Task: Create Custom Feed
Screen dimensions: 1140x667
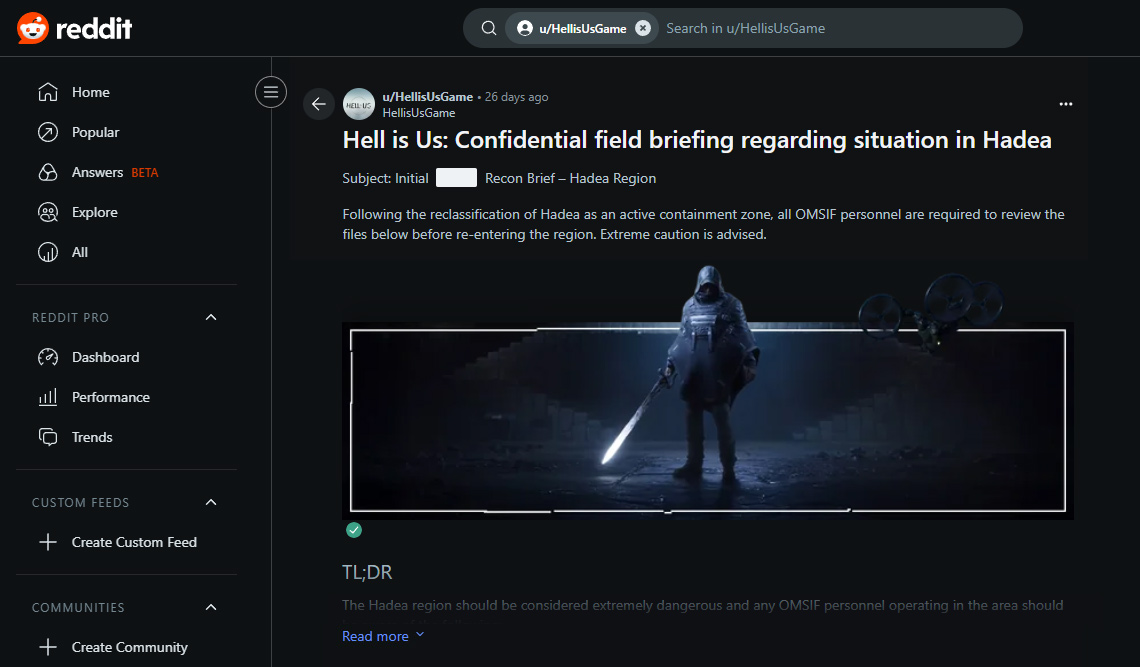Action: tap(135, 542)
